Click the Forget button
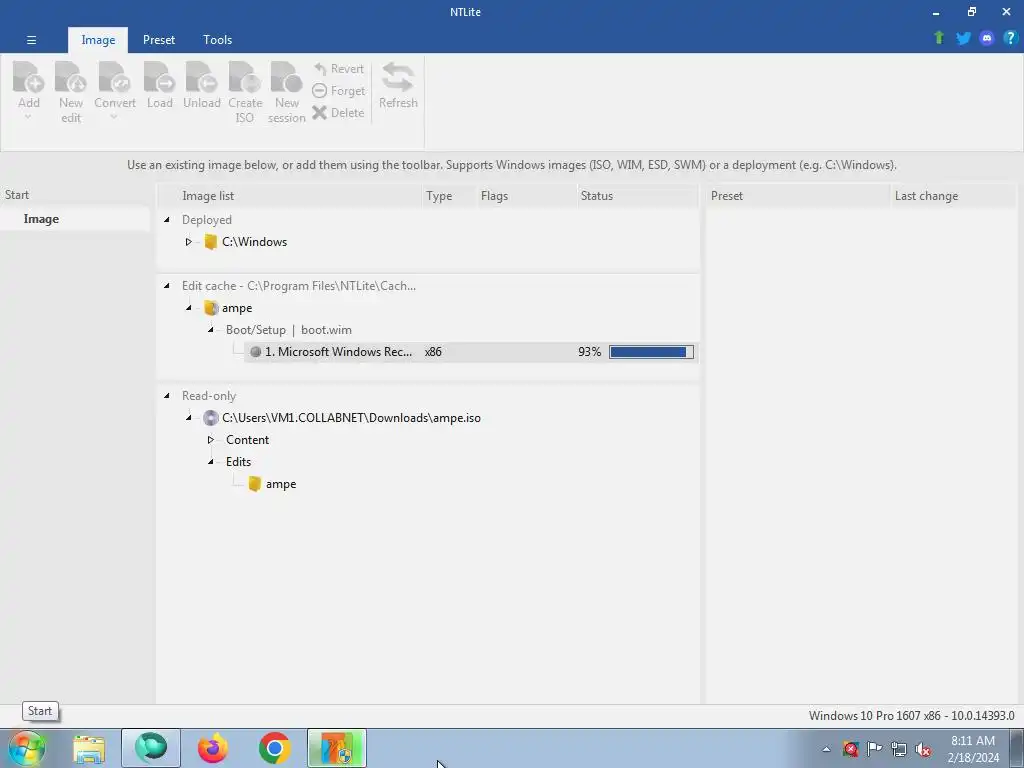The height and width of the screenshot is (768, 1024). point(339,91)
